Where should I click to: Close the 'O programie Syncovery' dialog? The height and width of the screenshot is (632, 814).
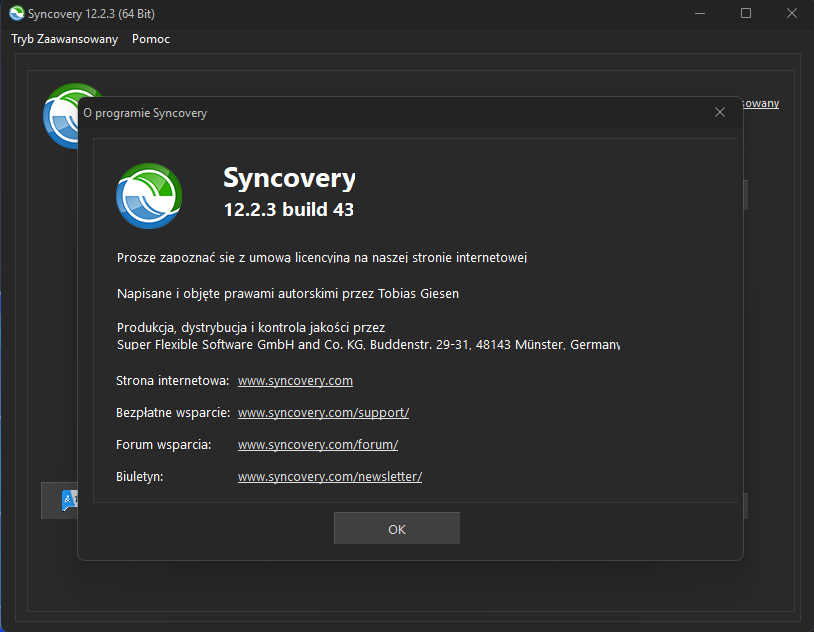point(720,112)
